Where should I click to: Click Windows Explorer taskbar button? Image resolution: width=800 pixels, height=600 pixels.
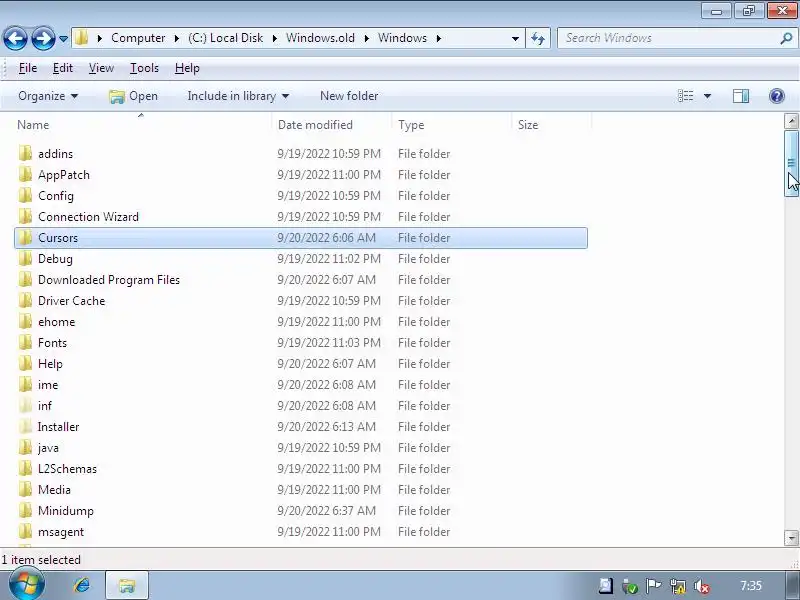127,585
